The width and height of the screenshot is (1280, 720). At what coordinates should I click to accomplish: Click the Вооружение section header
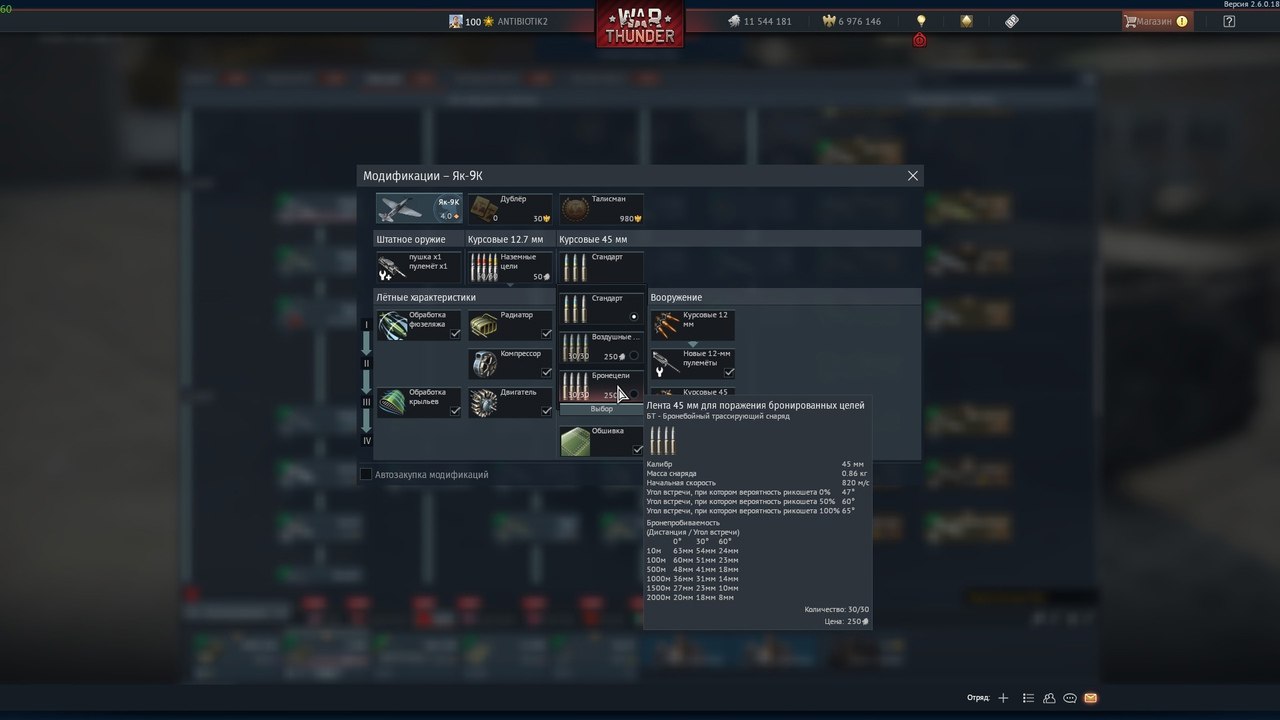[676, 297]
